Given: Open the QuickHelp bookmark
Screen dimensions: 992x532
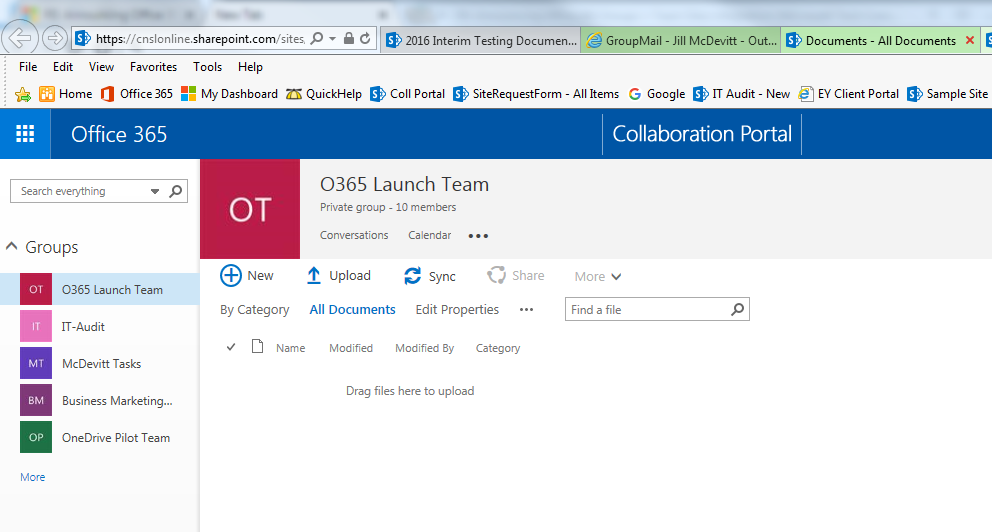Looking at the screenshot, I should [x=324, y=94].
